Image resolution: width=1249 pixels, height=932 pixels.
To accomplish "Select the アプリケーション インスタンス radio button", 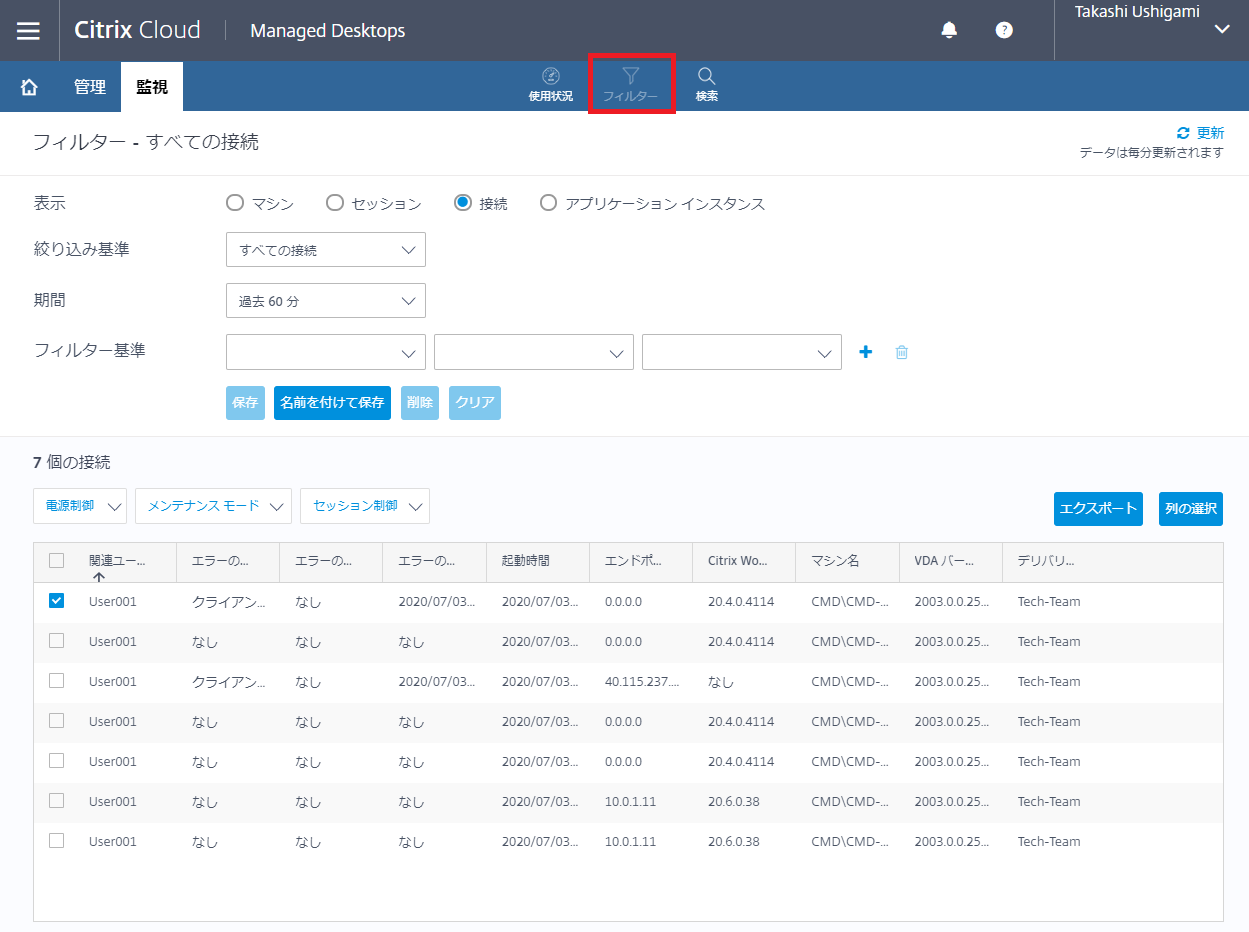I will (x=548, y=202).
